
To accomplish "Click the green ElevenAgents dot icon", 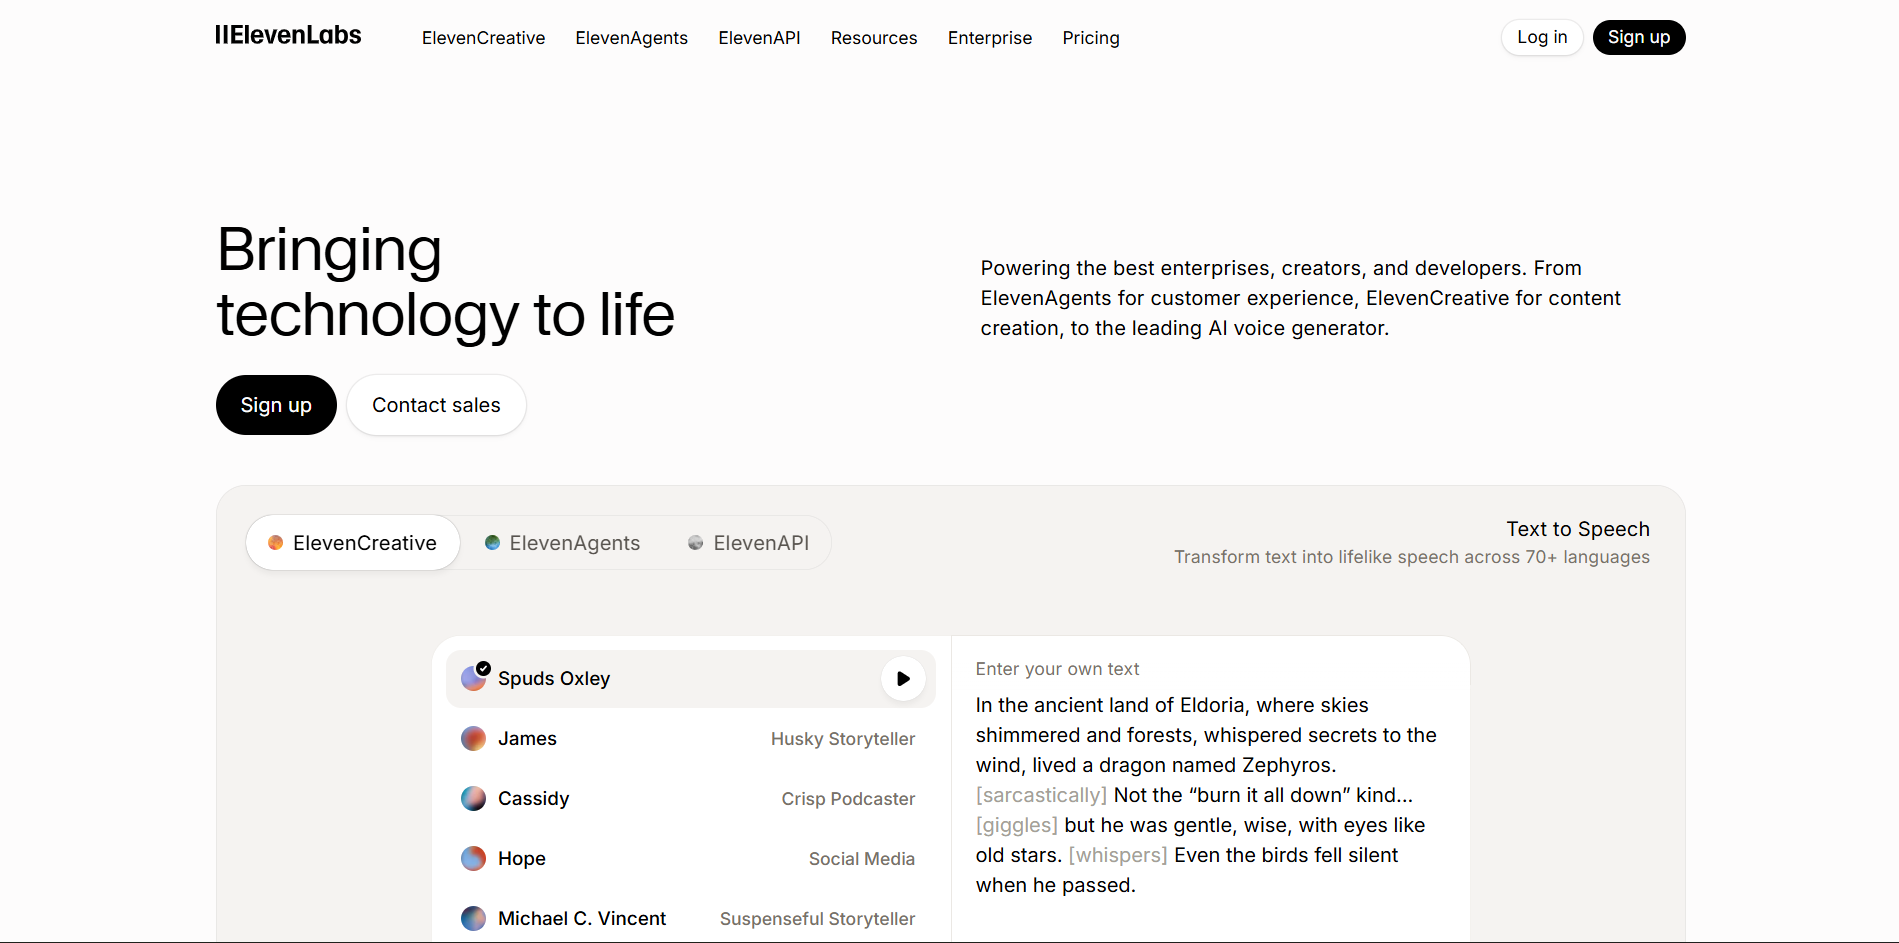I will (492, 542).
